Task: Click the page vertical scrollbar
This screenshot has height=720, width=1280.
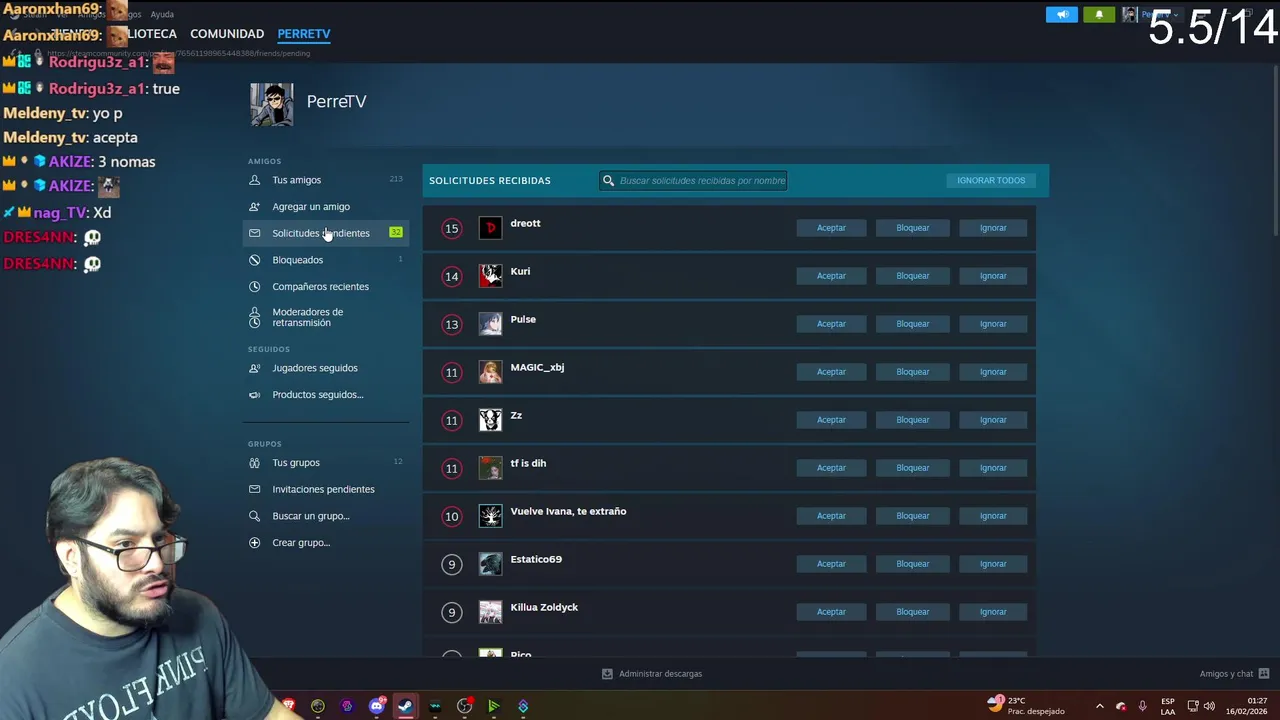Action: 1274,150
